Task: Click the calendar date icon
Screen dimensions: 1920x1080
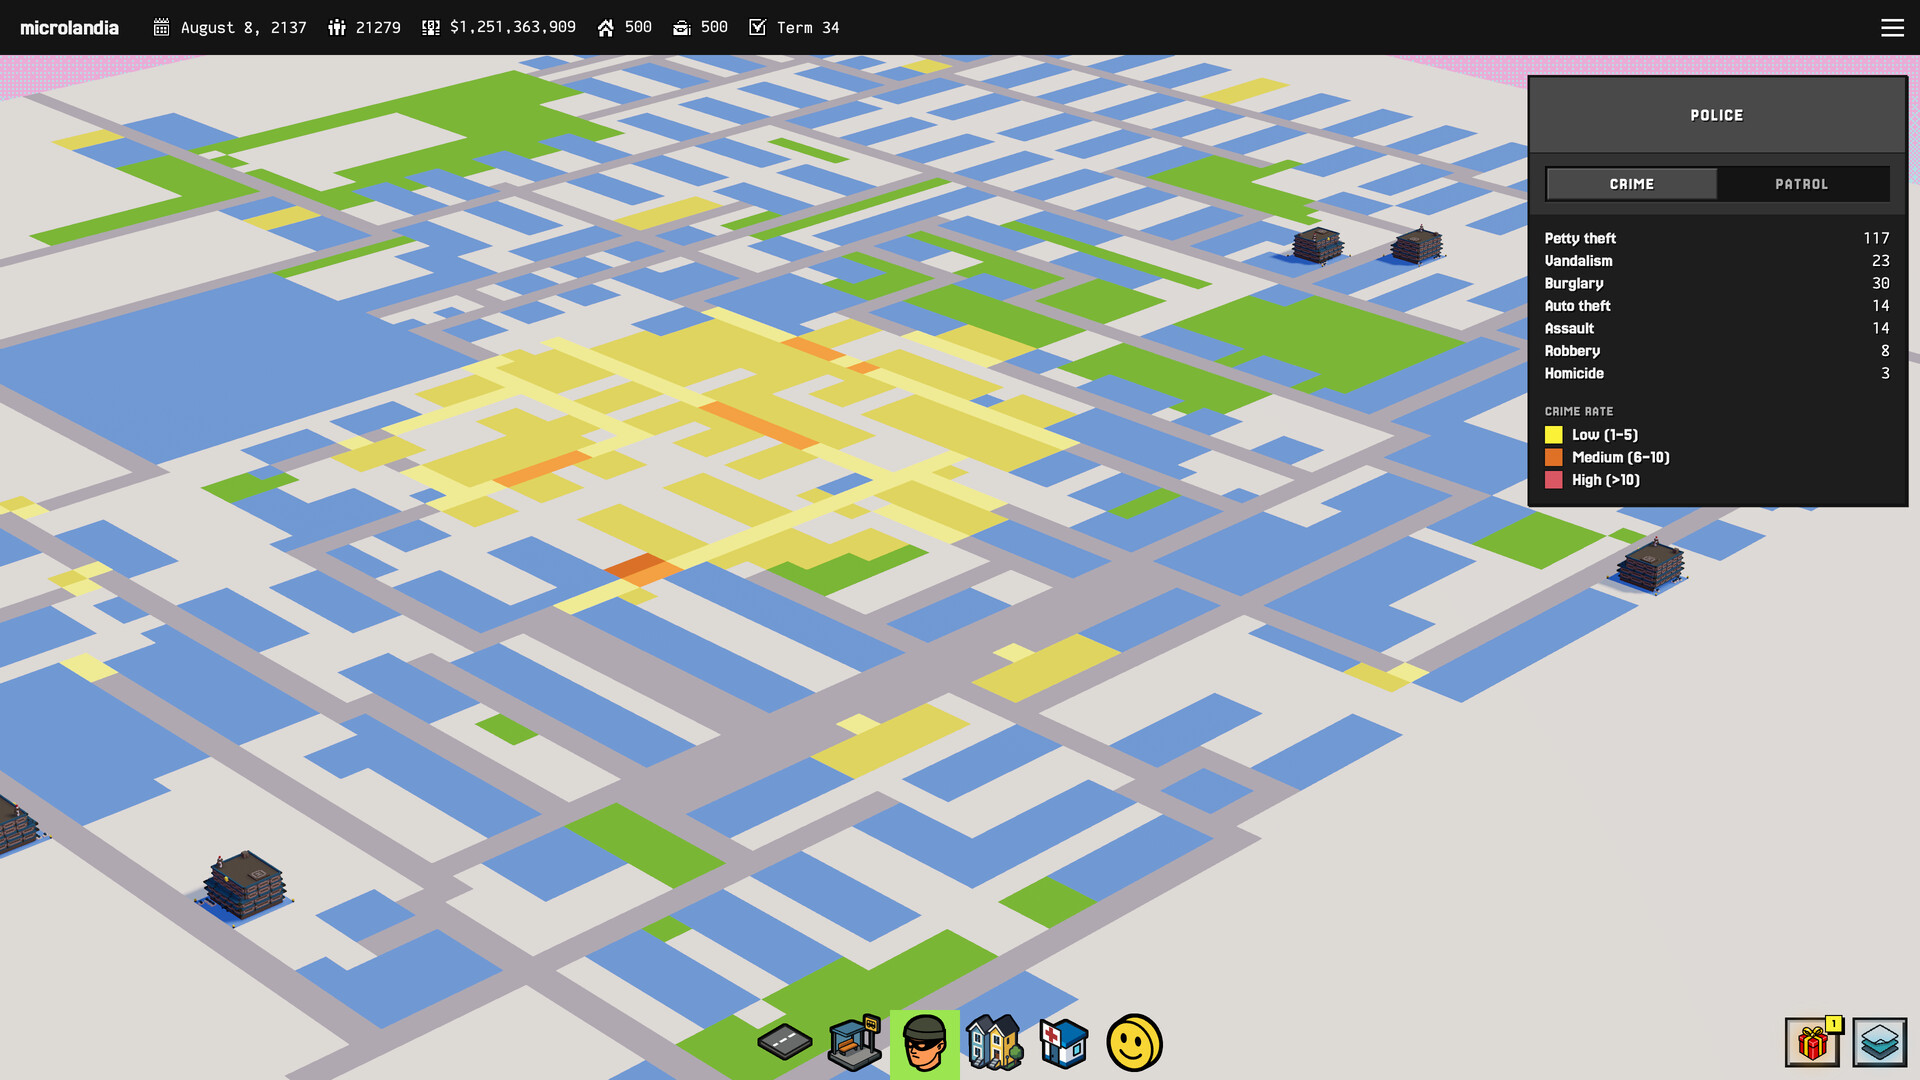Action: pos(161,27)
